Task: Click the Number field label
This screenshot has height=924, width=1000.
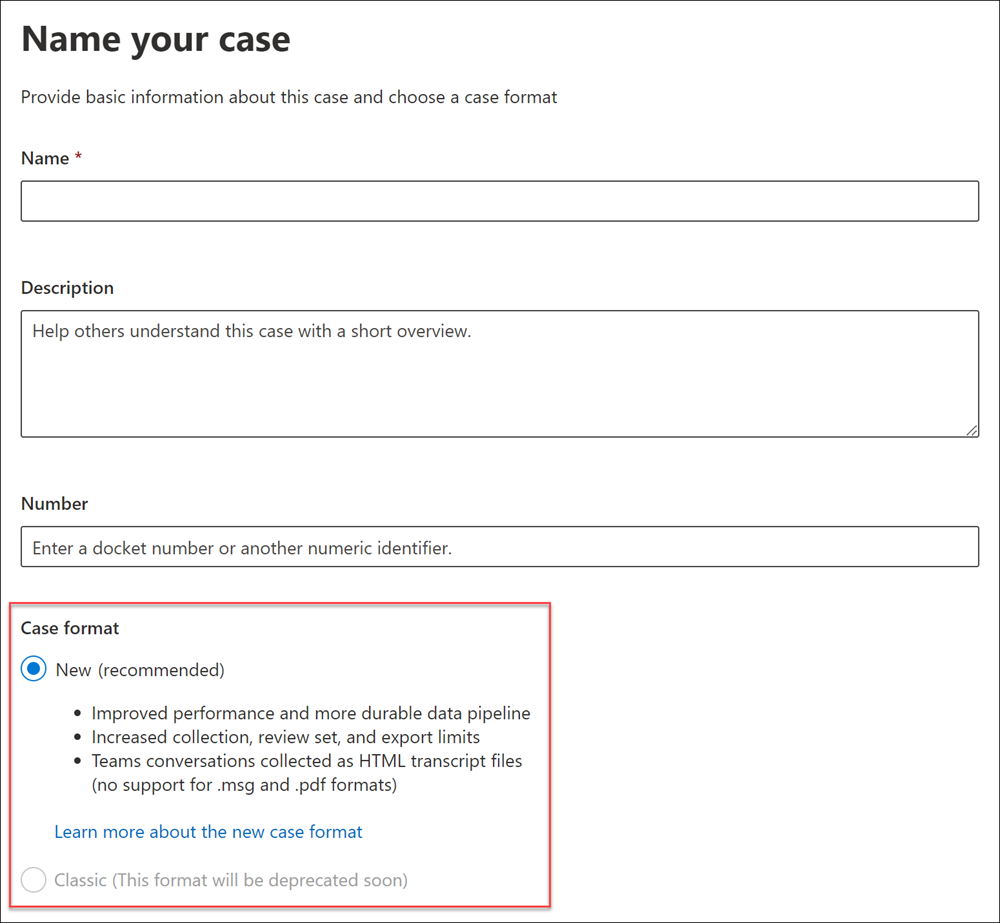Action: pyautogui.click(x=54, y=503)
